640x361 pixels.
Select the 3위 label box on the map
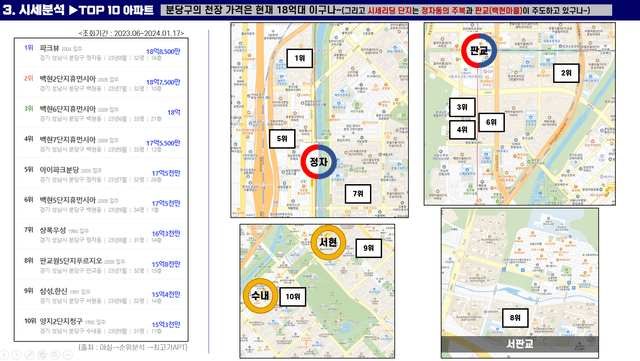(x=462, y=107)
